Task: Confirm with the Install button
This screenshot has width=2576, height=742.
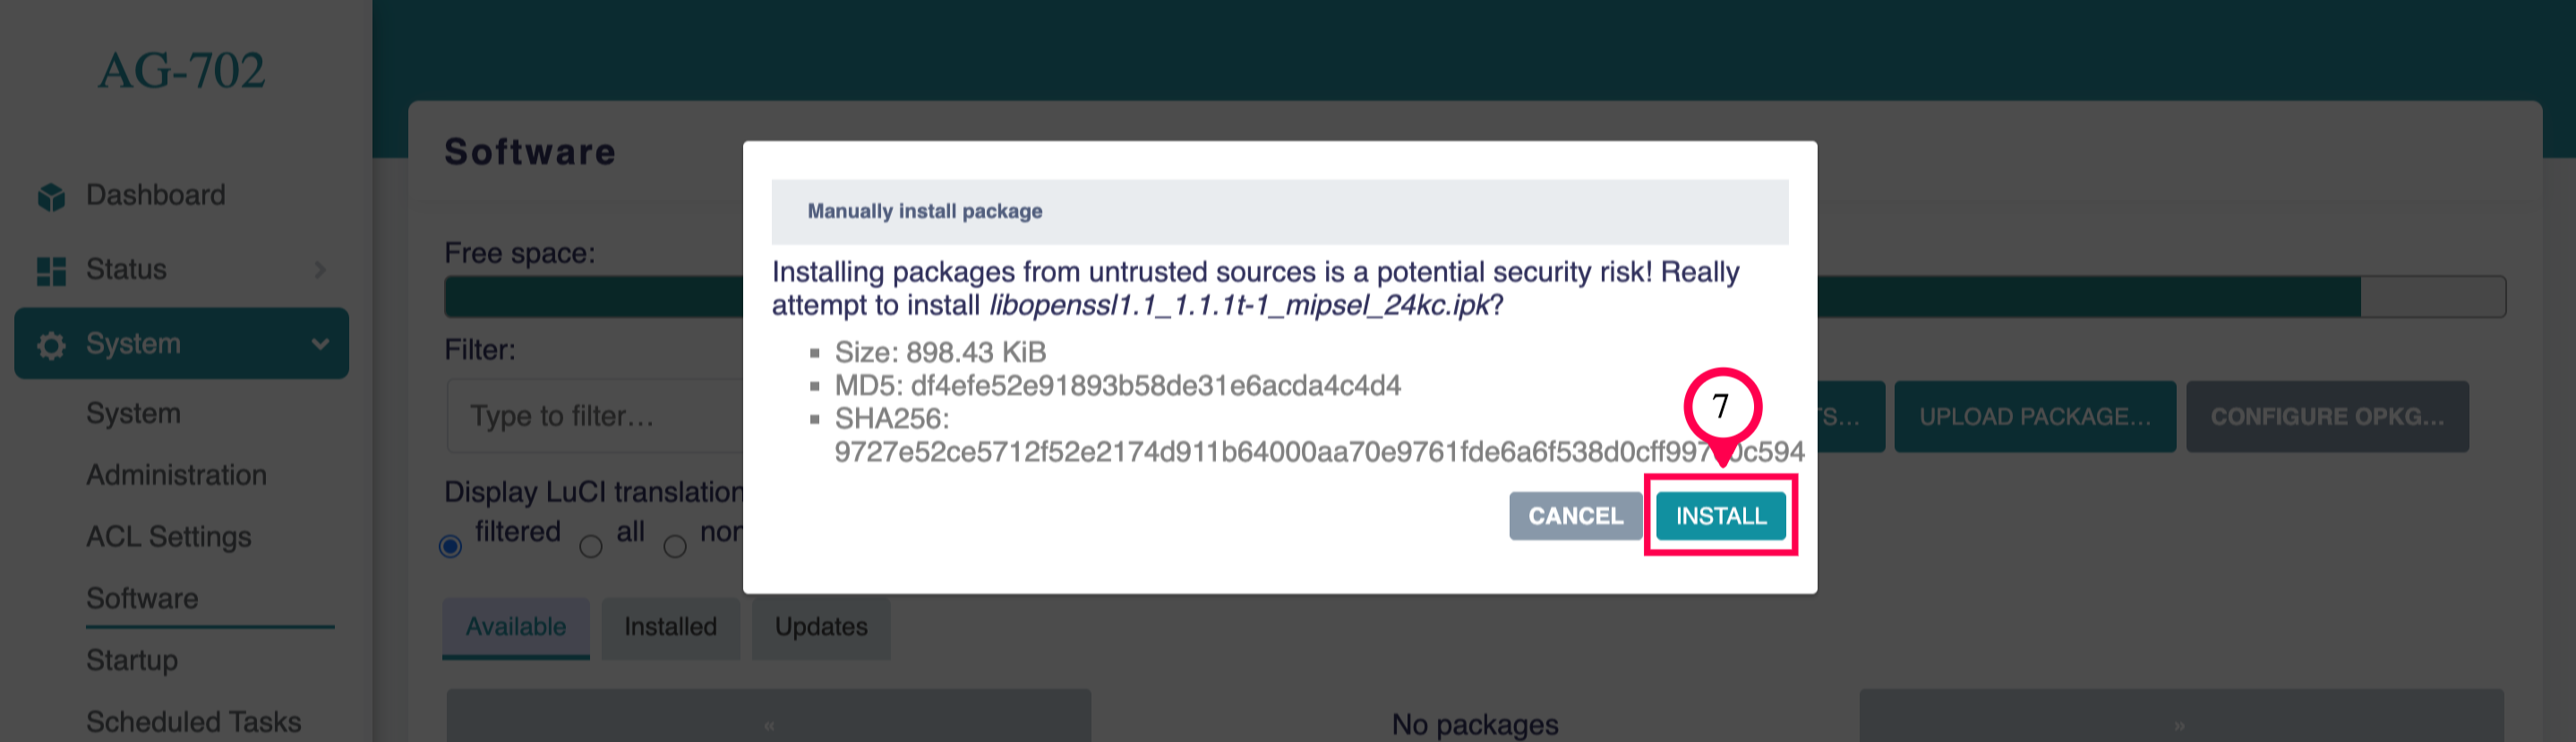Action: [x=1720, y=516]
